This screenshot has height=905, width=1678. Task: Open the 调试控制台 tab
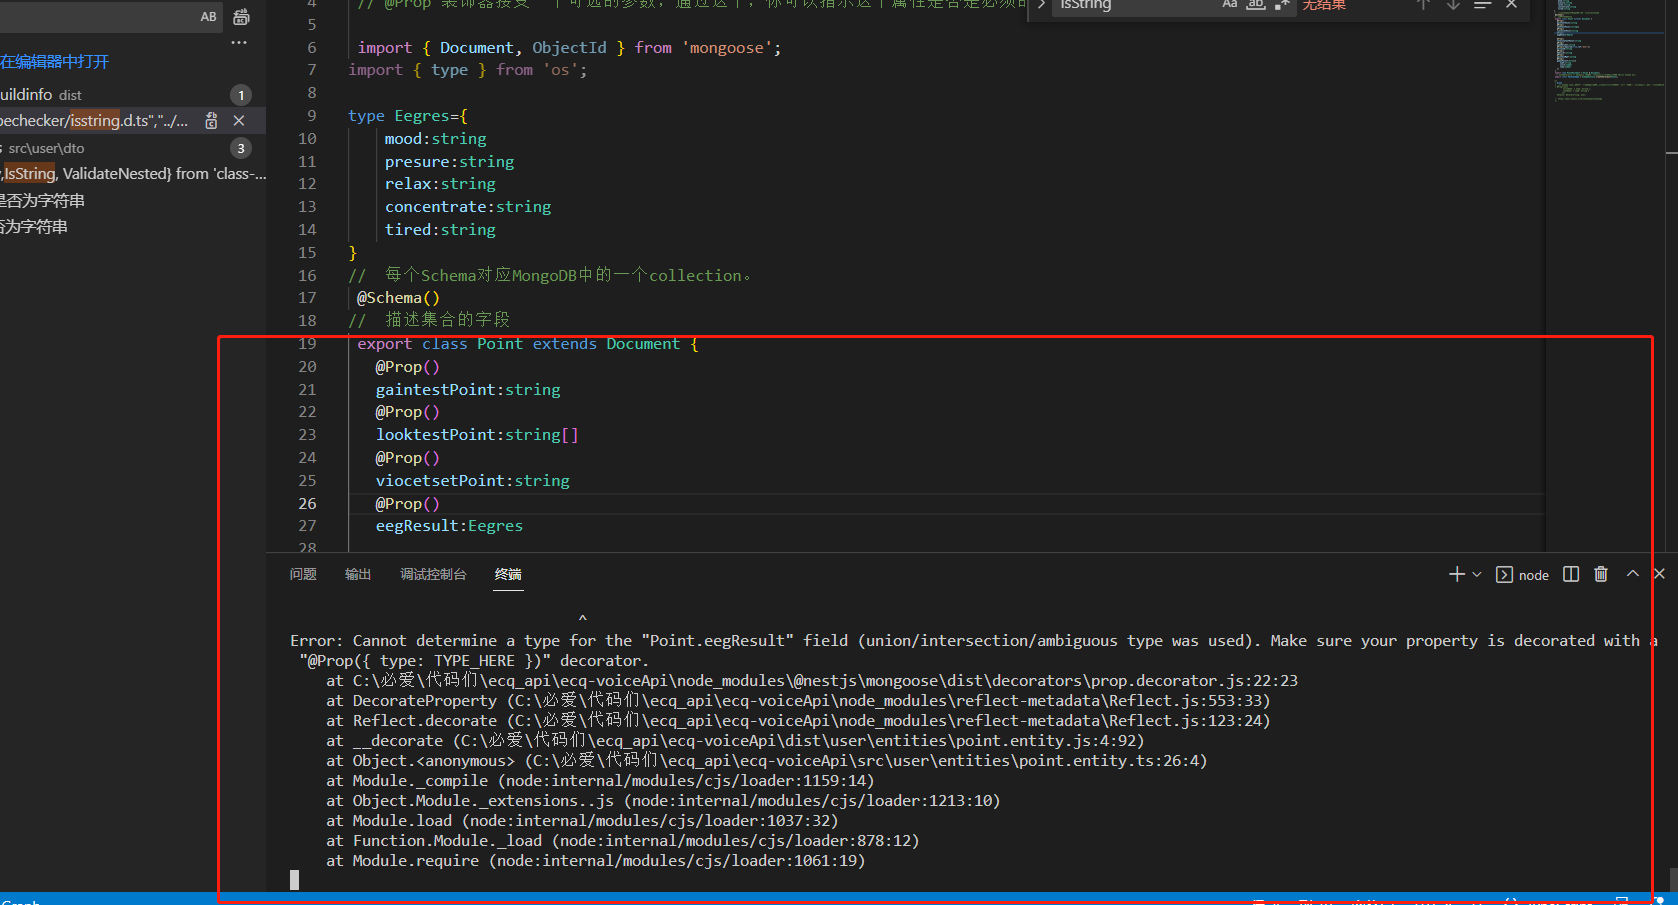pyautogui.click(x=434, y=574)
